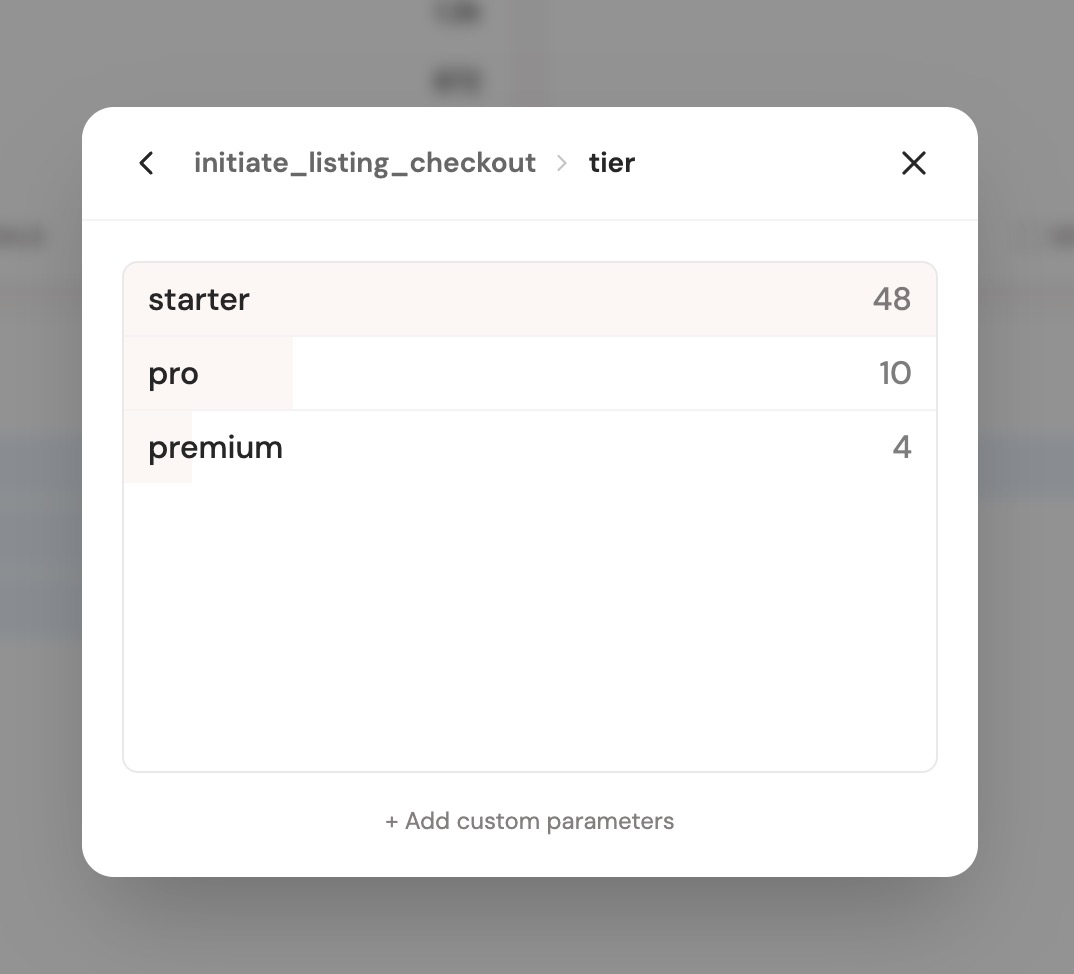
Task: Open Add custom parameters
Action: click(538, 821)
